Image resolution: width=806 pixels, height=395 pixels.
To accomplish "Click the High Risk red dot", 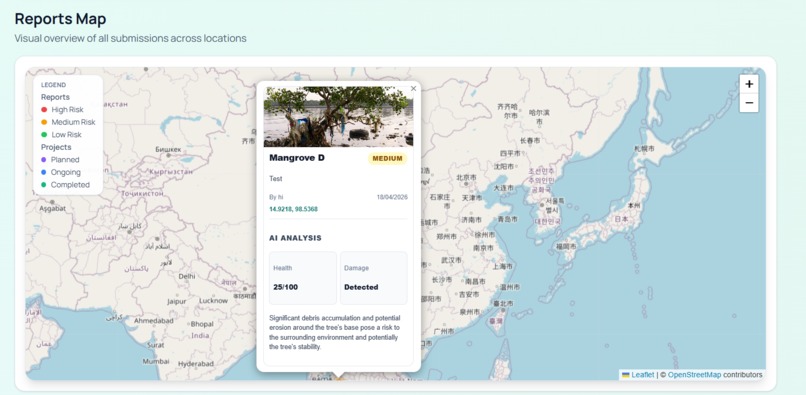I will [x=44, y=110].
